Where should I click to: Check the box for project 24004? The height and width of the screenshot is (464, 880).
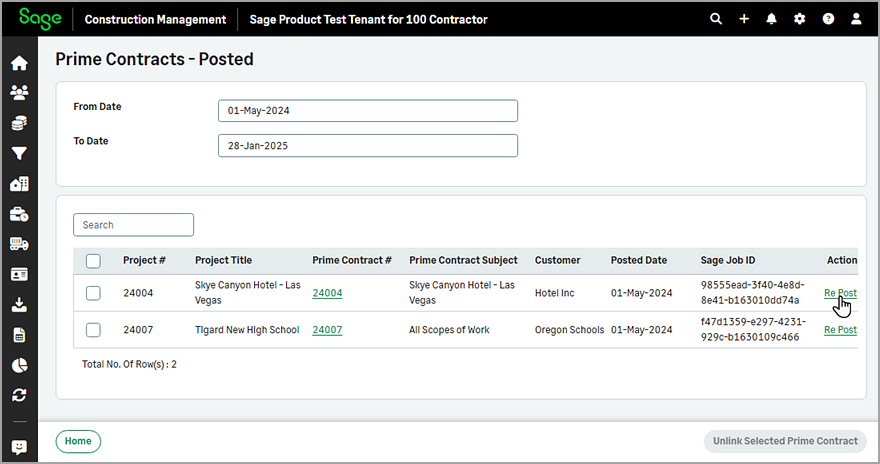pos(93,293)
